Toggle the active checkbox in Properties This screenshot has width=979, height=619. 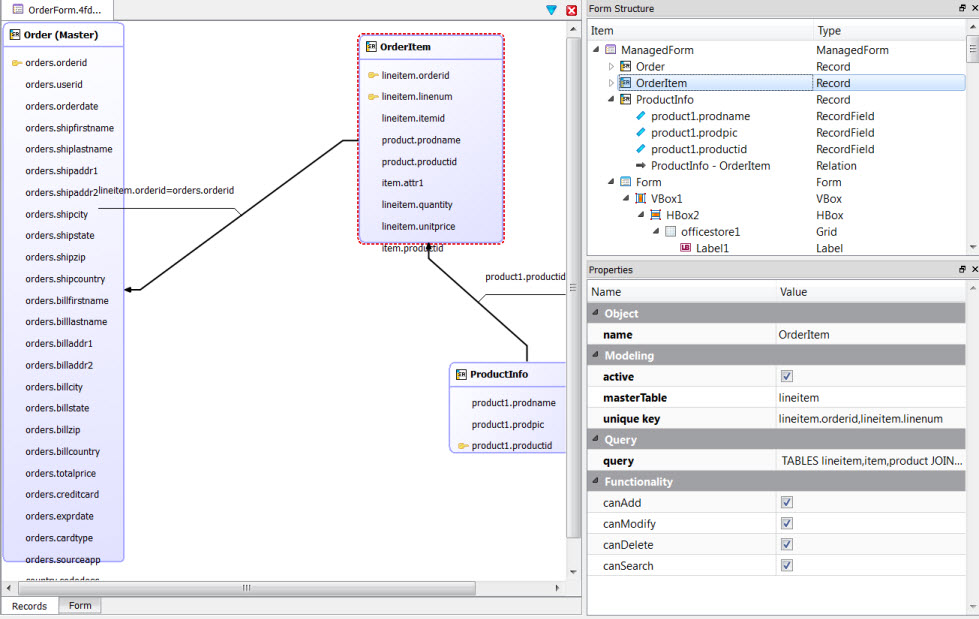pyautogui.click(x=787, y=376)
